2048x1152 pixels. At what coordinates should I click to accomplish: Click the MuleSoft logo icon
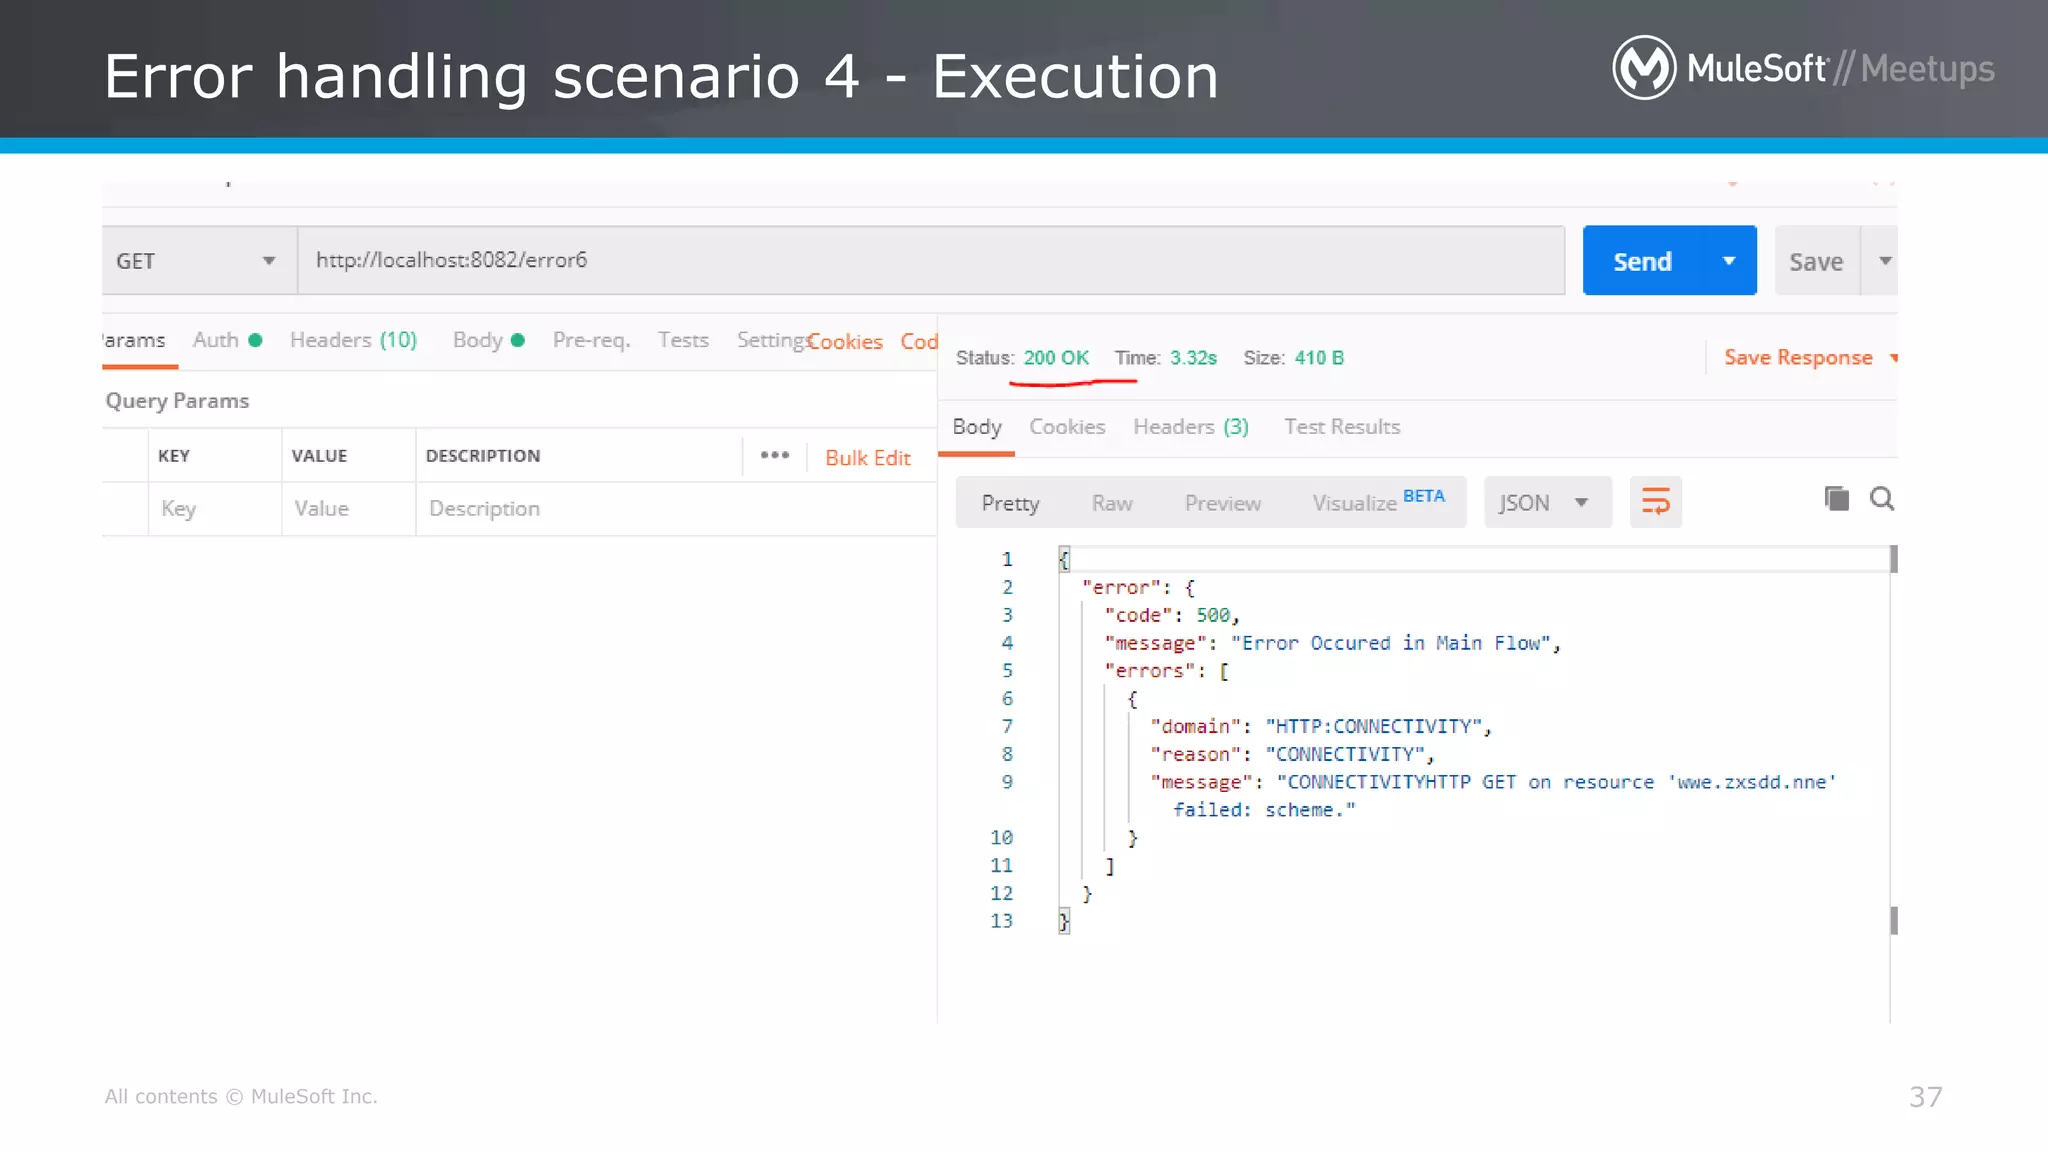point(1644,68)
